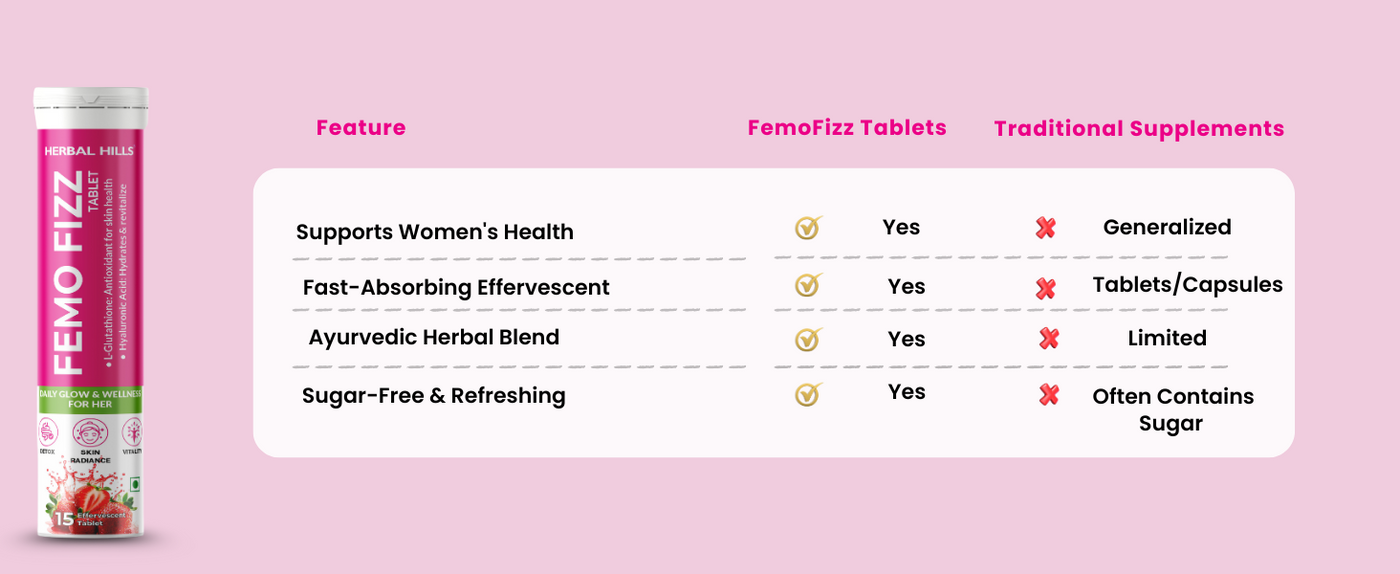Click the gold checkmark in Ayurvedic Herbal Blend row
This screenshot has width=1400, height=574.
807,339
